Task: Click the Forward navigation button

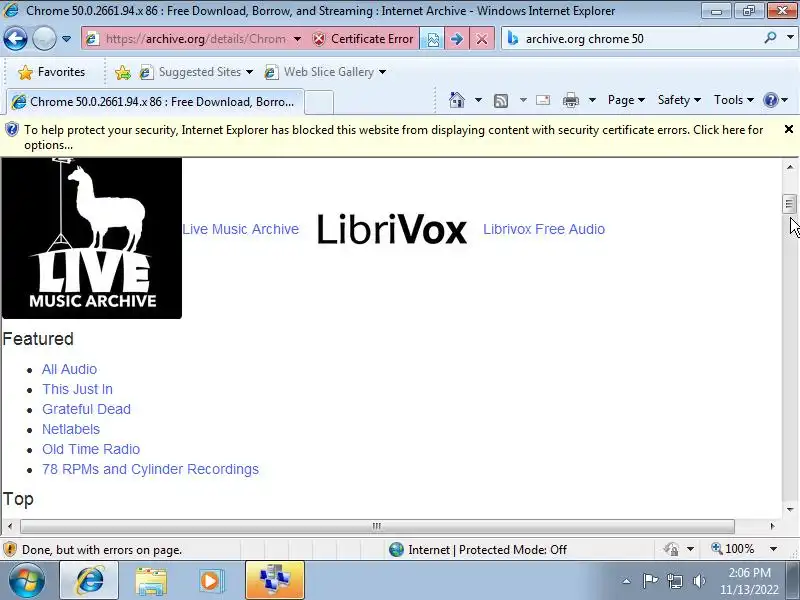Action: [x=44, y=38]
